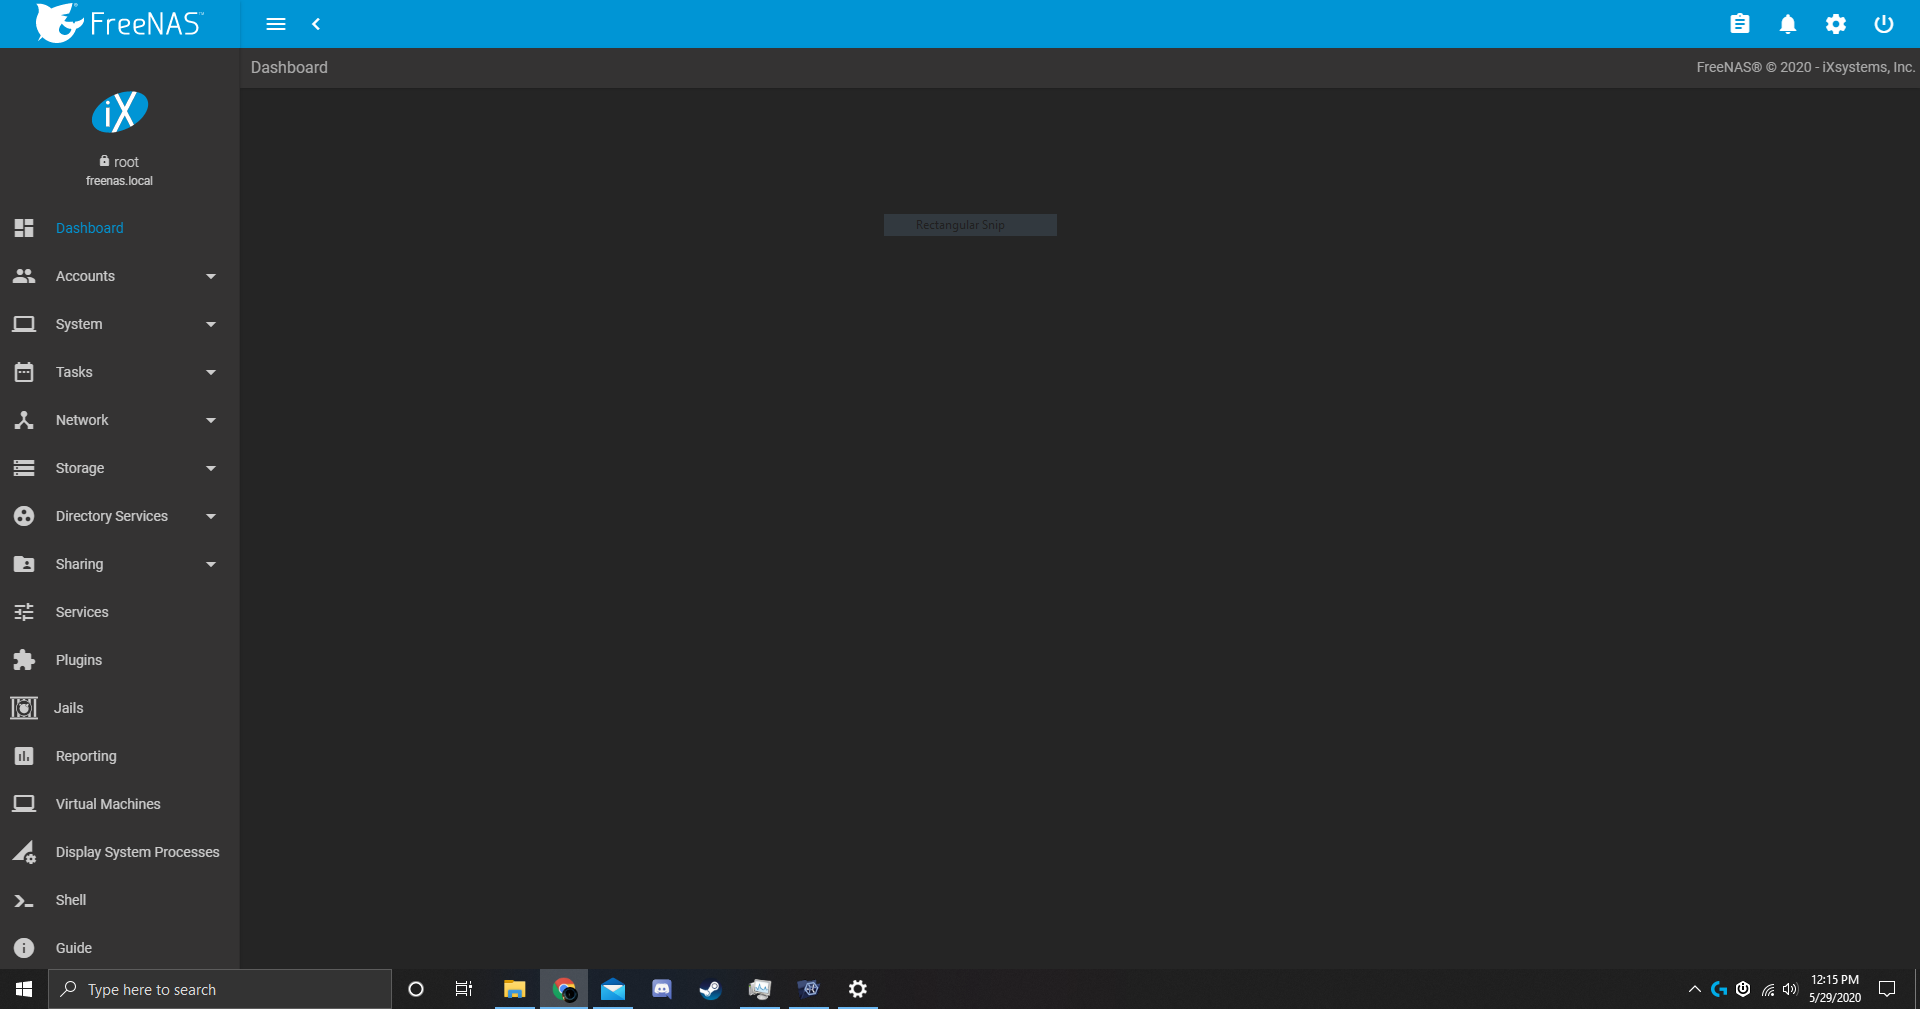Go to Plugins page
The height and width of the screenshot is (1009, 1920).
(79, 660)
